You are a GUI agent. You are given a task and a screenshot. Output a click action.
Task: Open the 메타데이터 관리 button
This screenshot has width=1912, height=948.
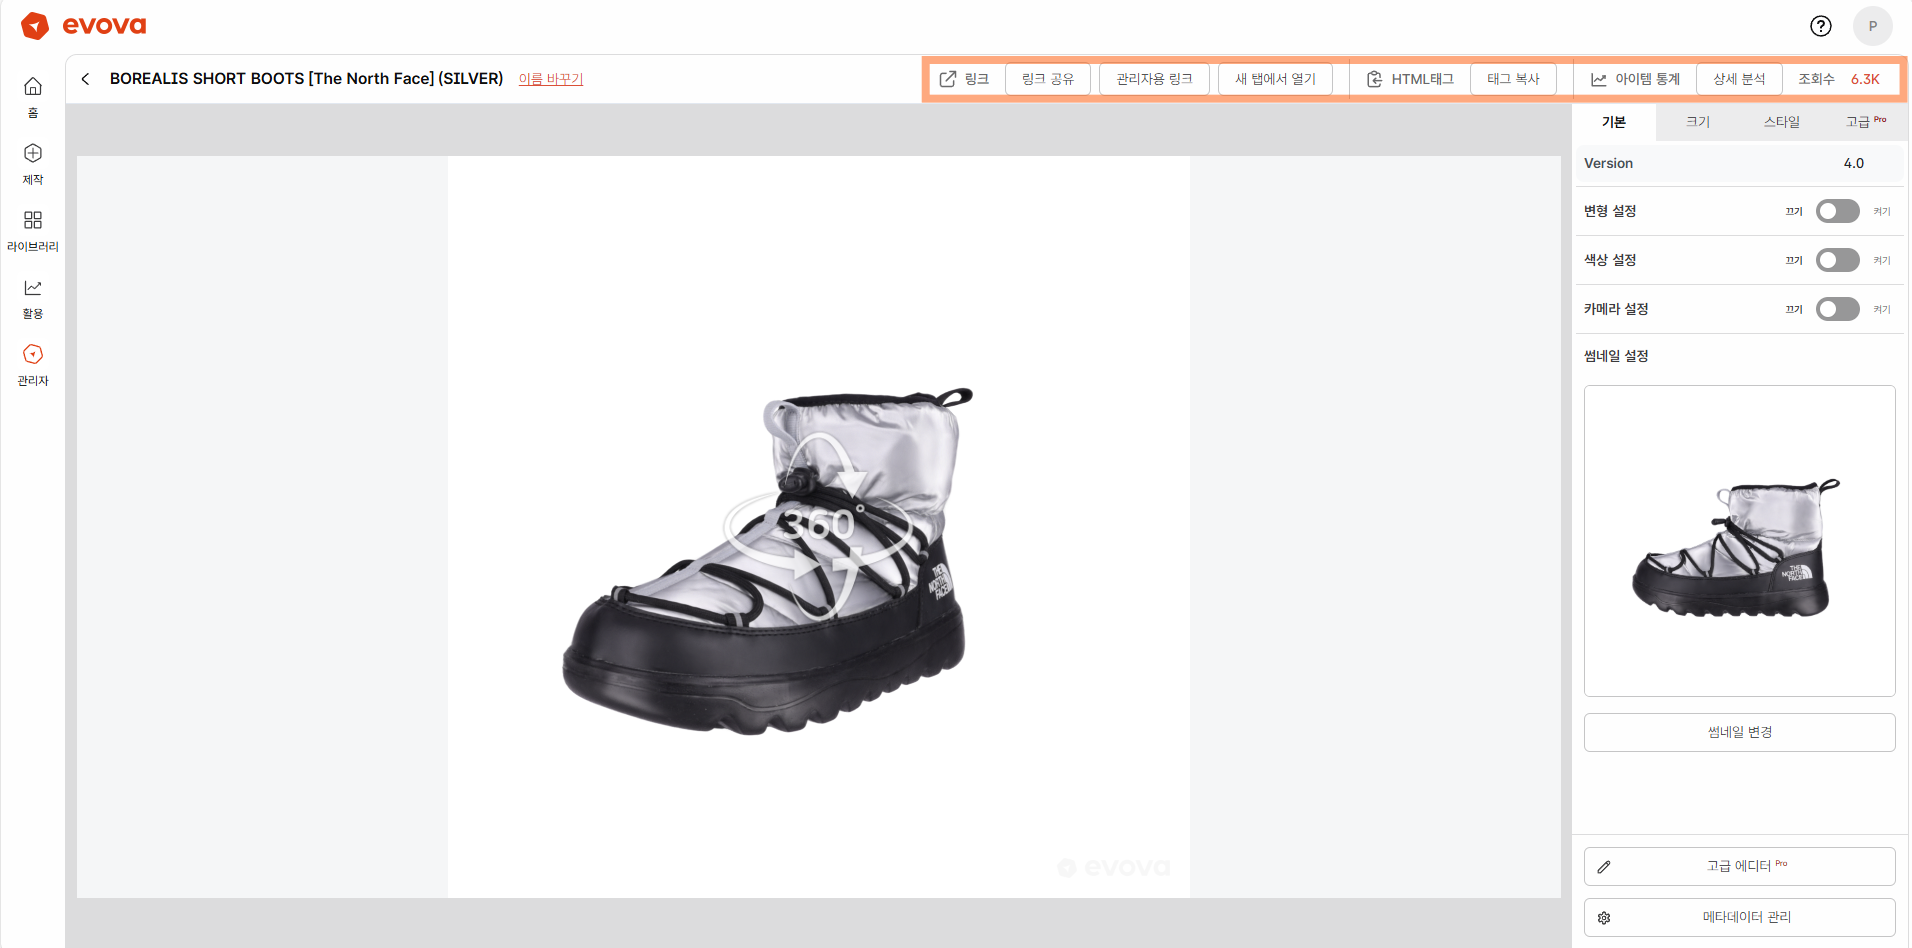point(1739,917)
